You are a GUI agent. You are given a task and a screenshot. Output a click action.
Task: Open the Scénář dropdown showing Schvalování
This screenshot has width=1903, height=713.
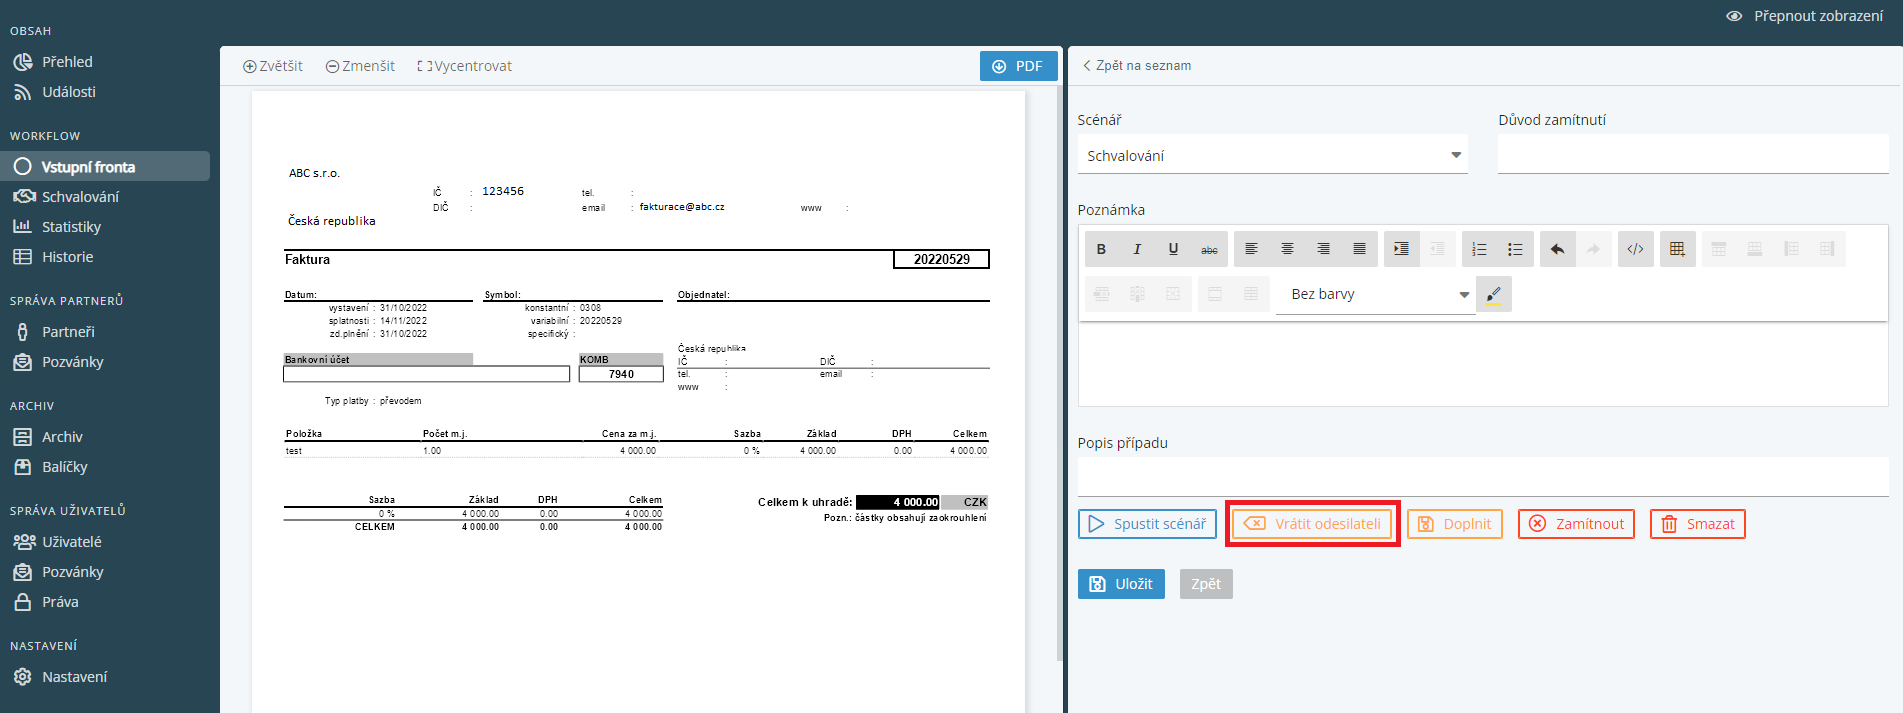1272,156
